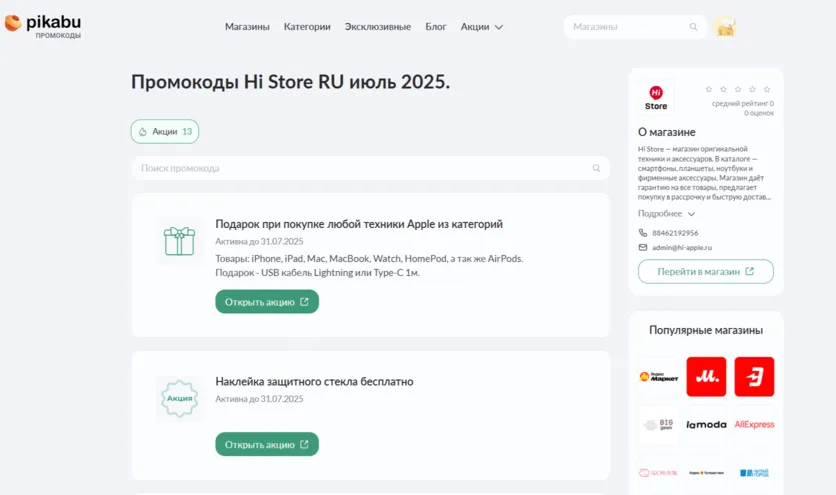Open the Блог menu item
836x495 pixels.
coord(436,27)
